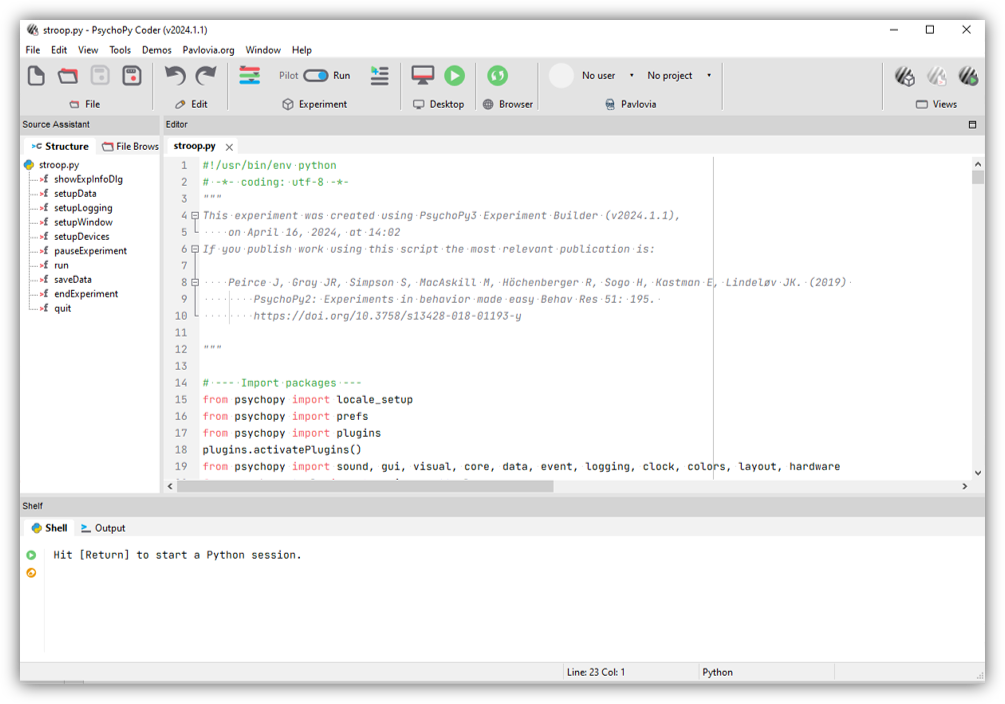Open the View menu

click(x=88, y=50)
